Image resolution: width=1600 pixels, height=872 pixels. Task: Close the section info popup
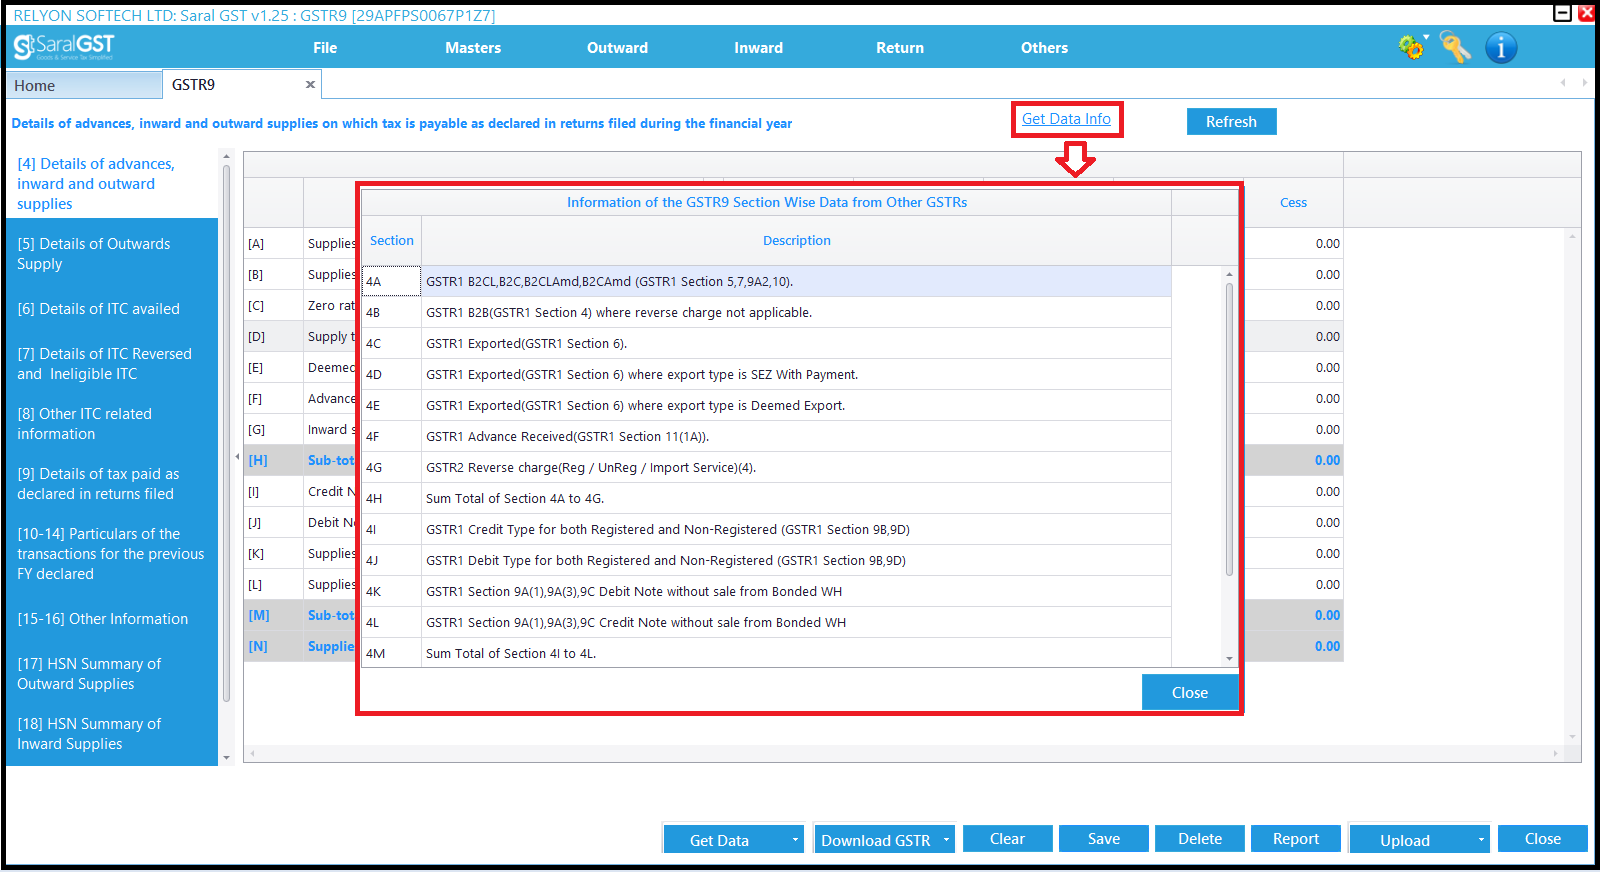coord(1190,692)
